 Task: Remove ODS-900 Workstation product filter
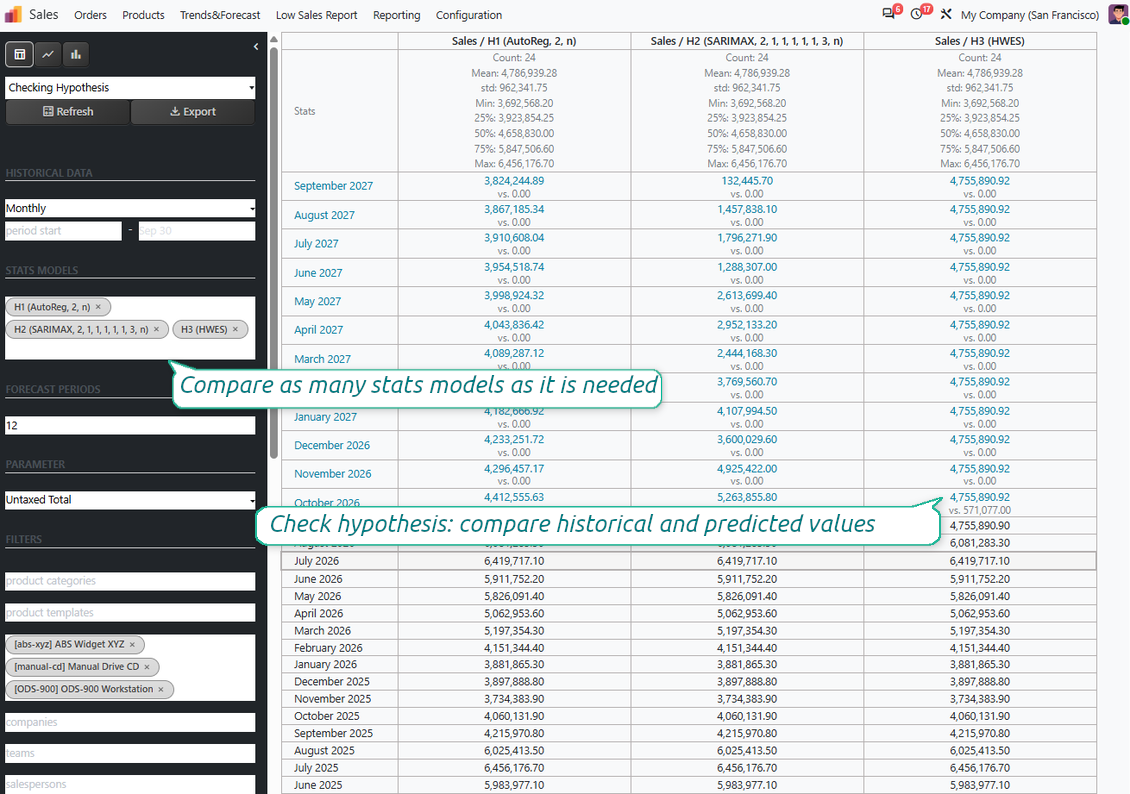pos(161,690)
